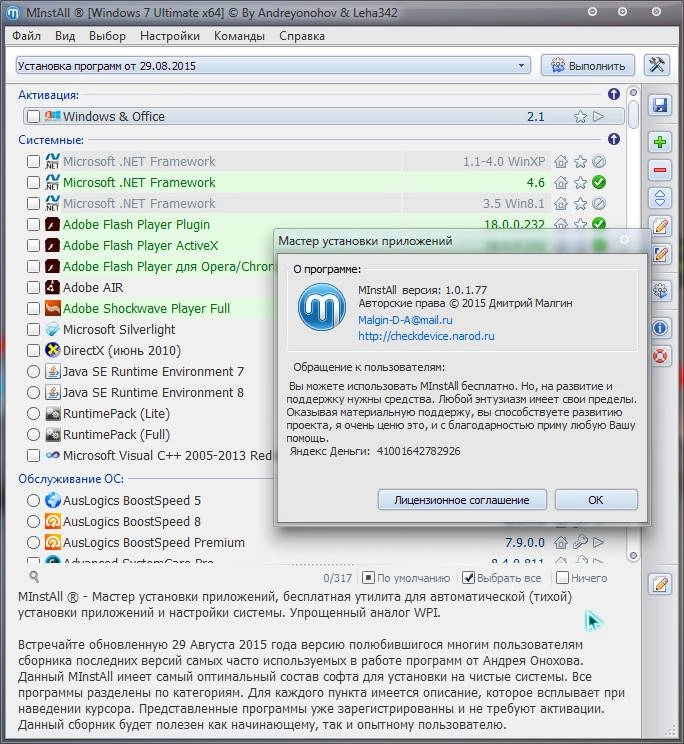Screen dimensions: 684x744
Task: Click the magnifier search icon
Action: (34, 577)
